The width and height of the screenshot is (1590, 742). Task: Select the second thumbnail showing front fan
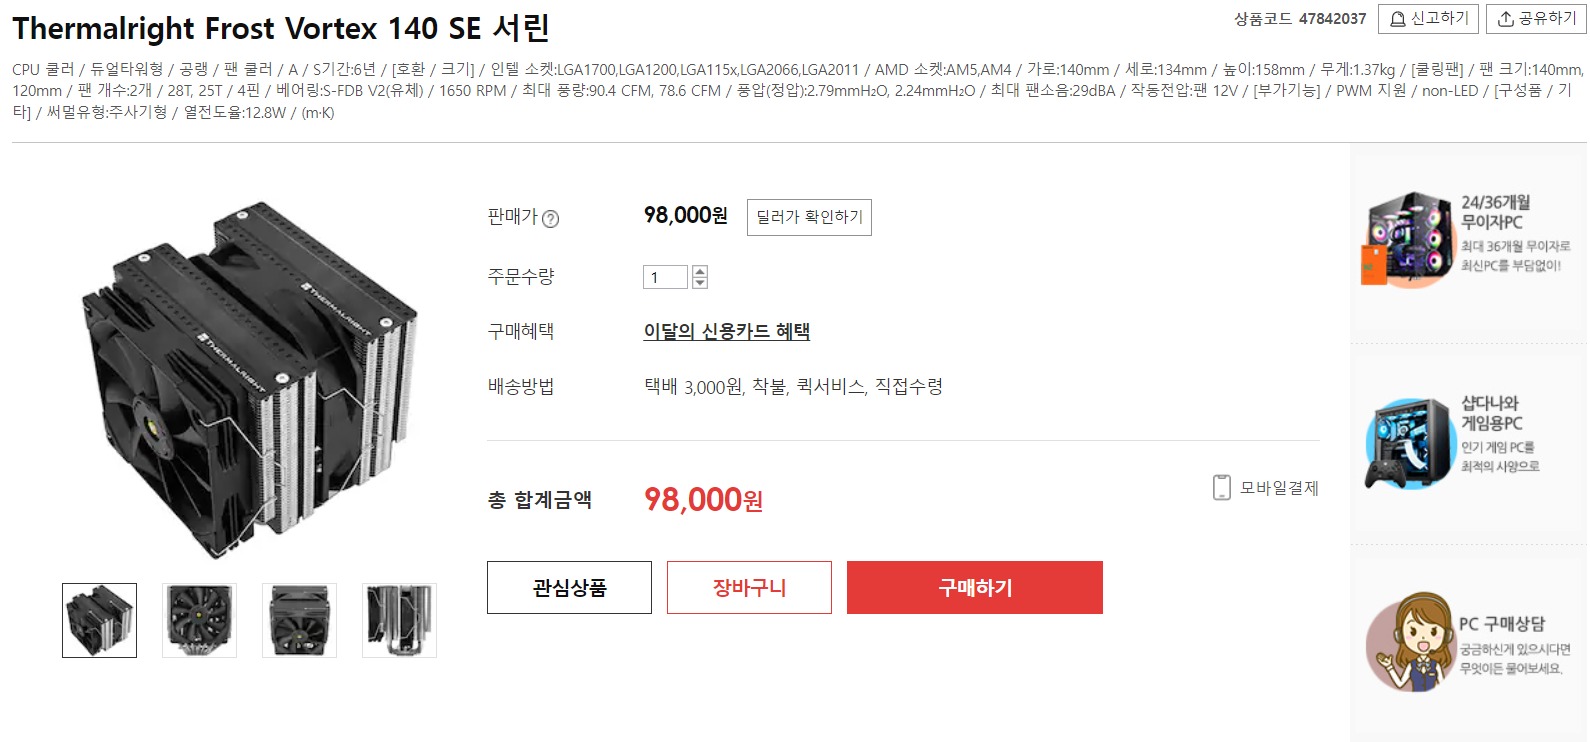[x=199, y=620]
